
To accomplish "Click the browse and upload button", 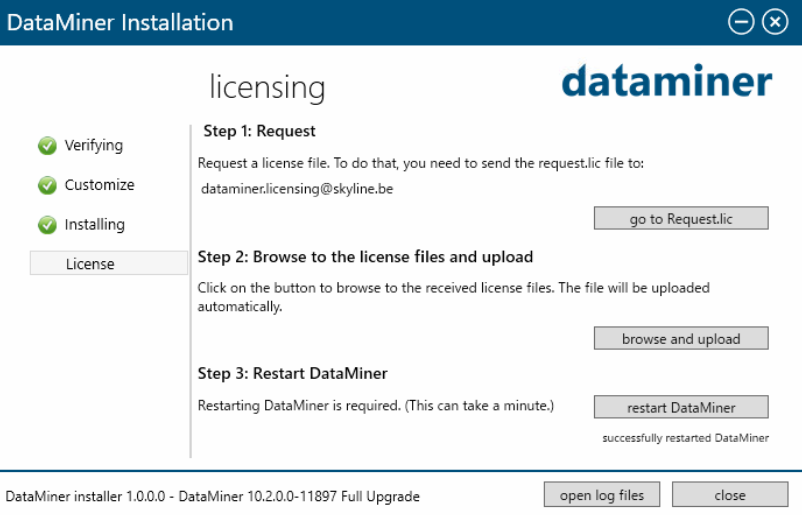I will [x=681, y=339].
